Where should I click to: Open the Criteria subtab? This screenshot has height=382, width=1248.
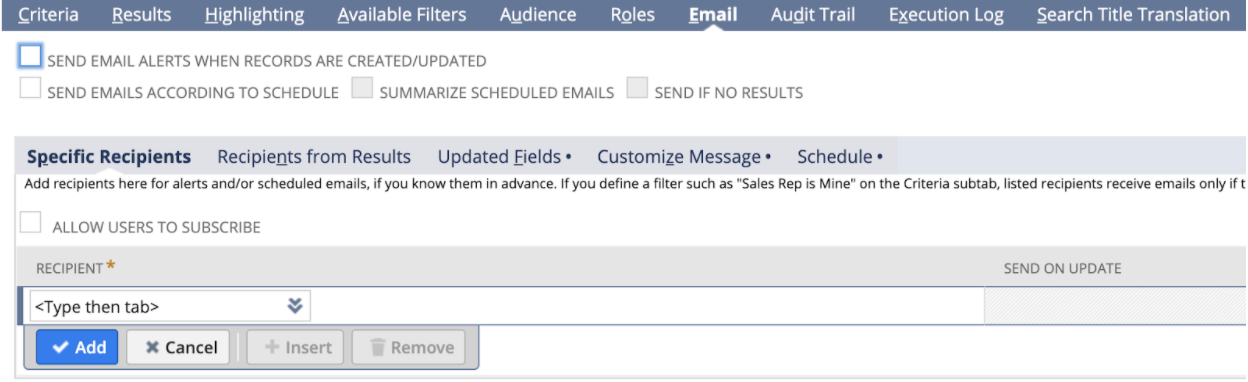pyautogui.click(x=49, y=14)
